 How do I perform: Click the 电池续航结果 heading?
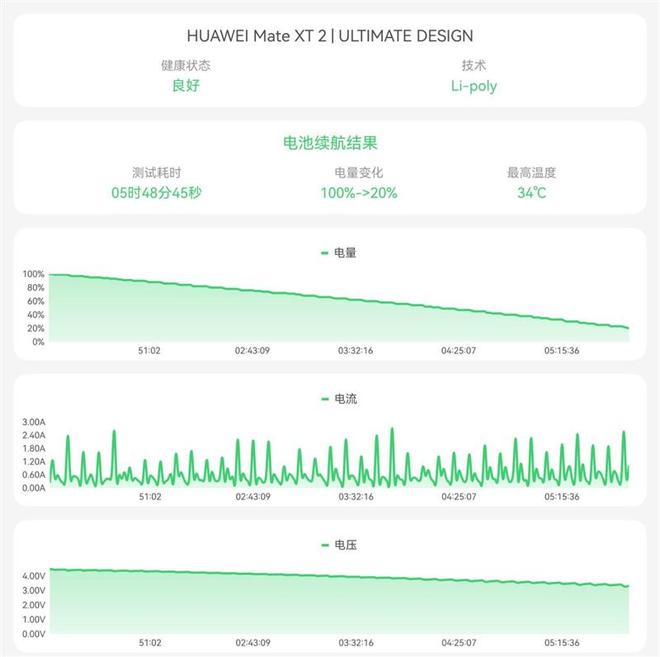tap(330, 143)
